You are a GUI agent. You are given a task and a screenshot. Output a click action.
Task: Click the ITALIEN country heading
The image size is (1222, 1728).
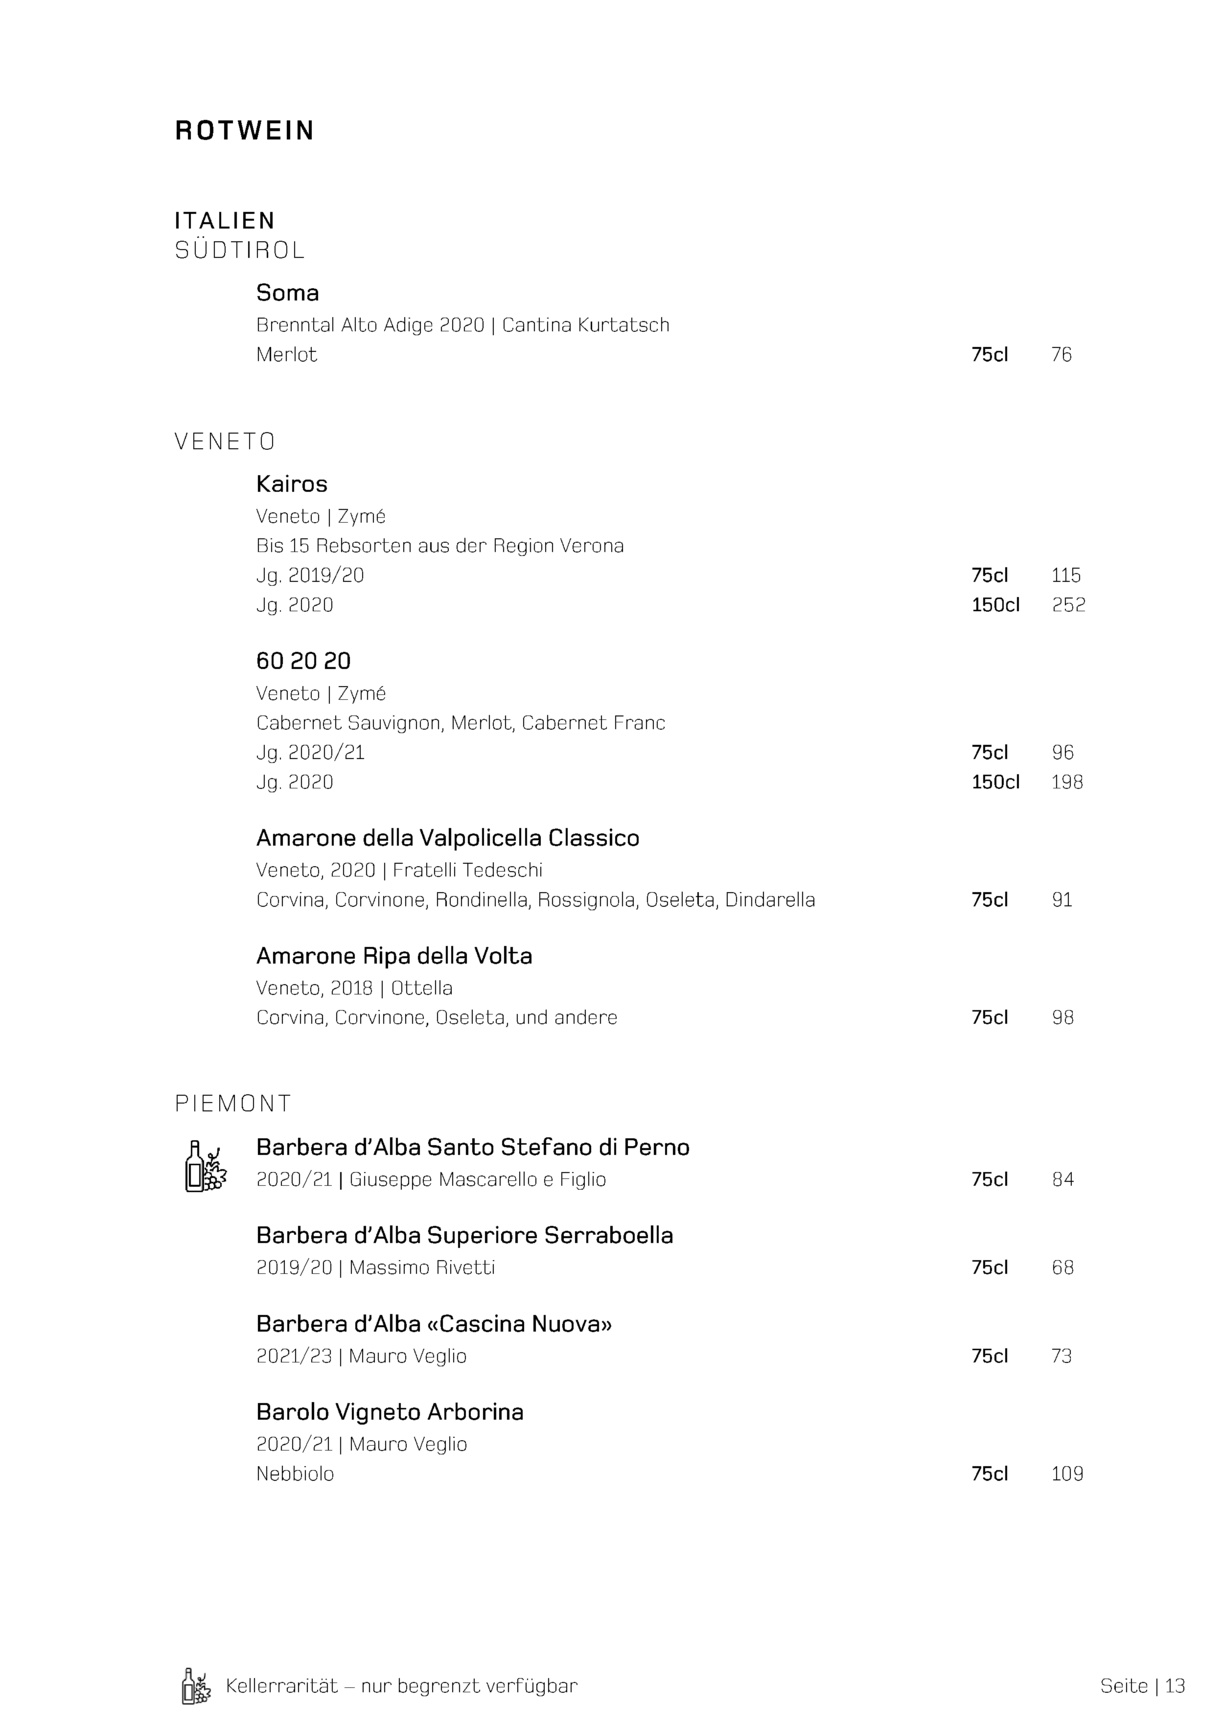coord(225,220)
